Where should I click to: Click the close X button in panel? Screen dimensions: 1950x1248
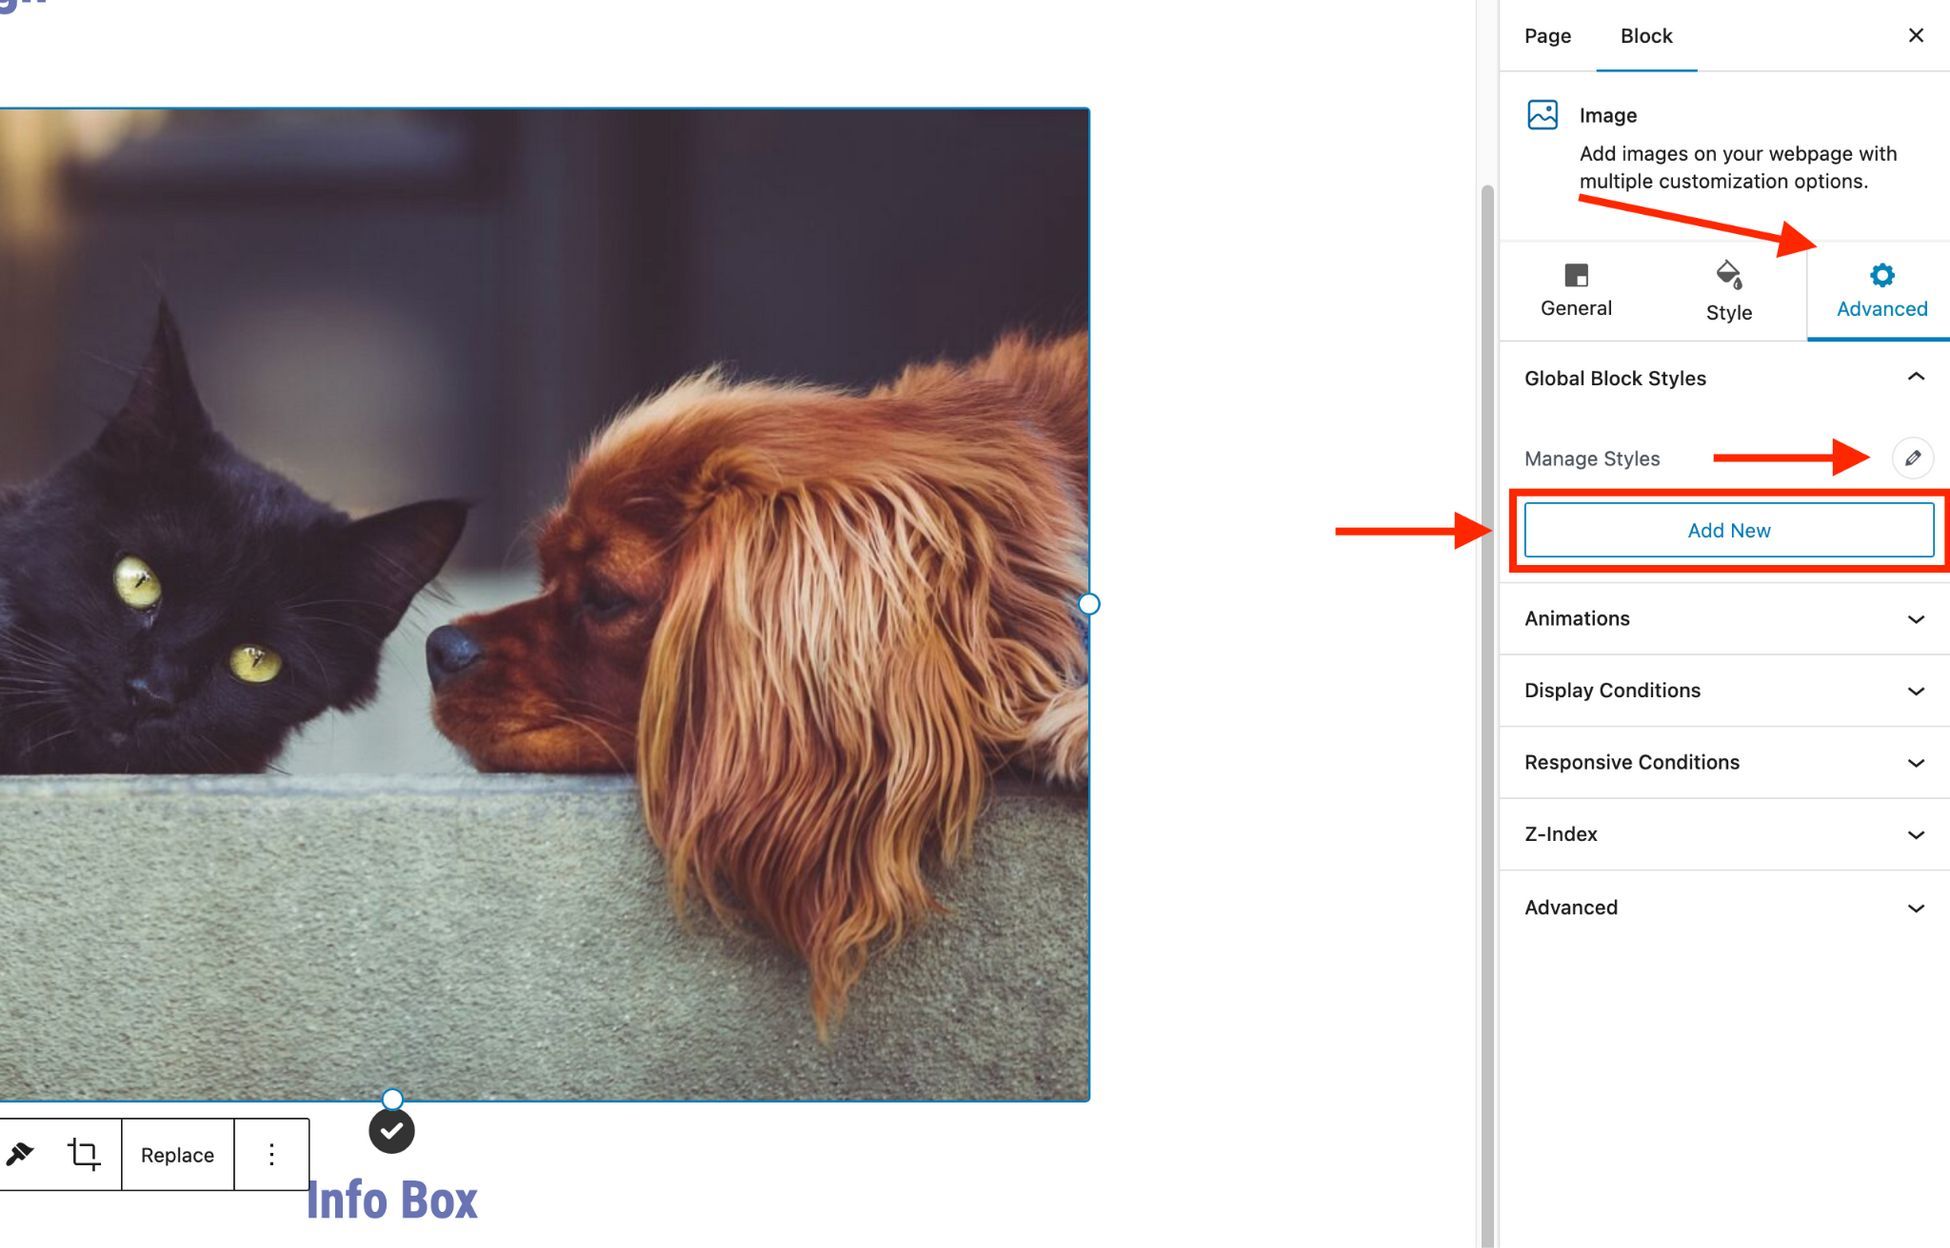click(x=1916, y=34)
